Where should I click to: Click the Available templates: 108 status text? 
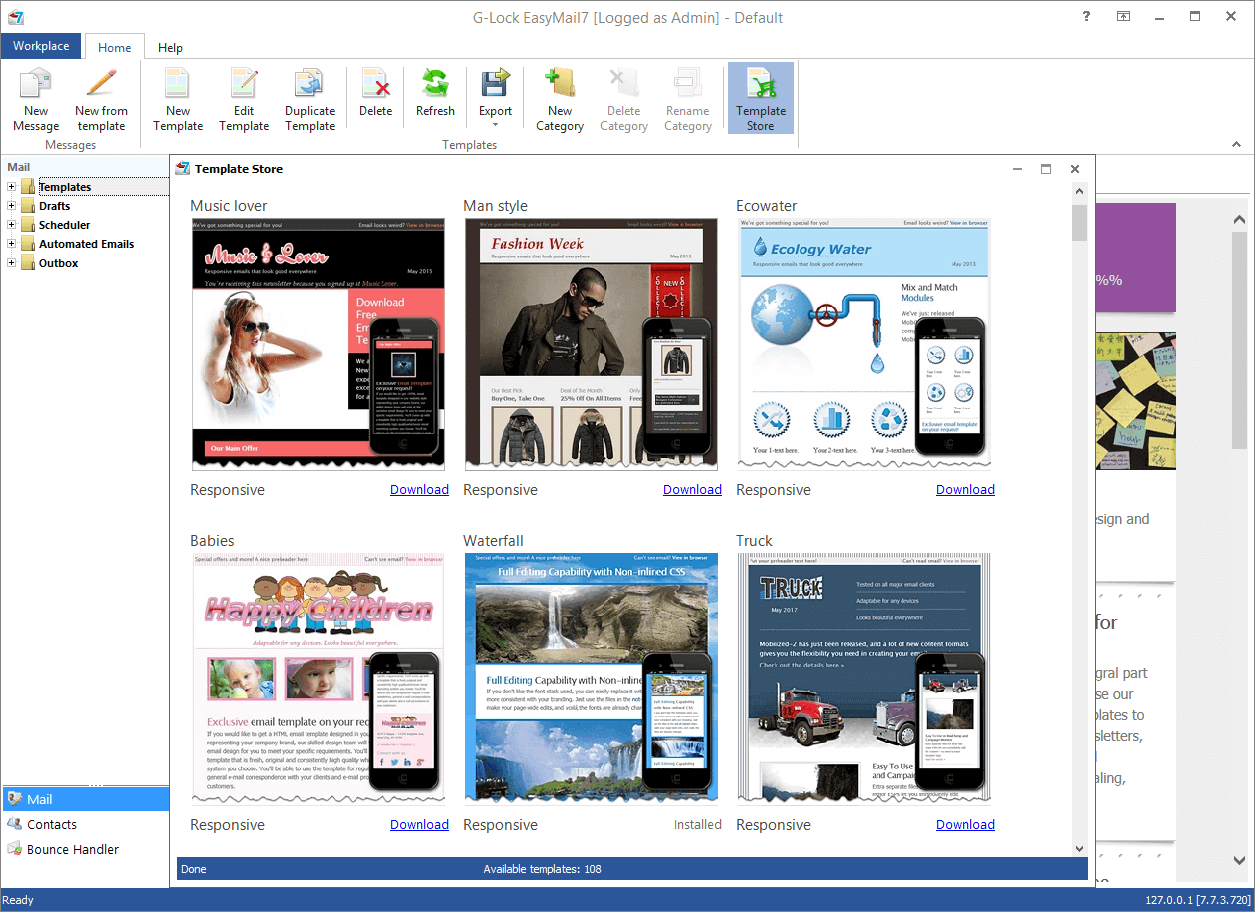pyautogui.click(x=542, y=869)
